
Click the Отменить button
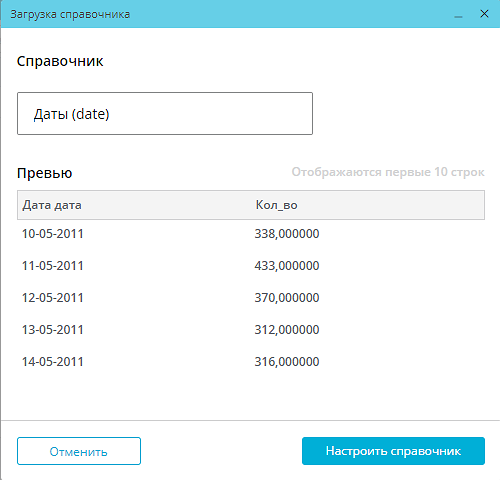79,451
